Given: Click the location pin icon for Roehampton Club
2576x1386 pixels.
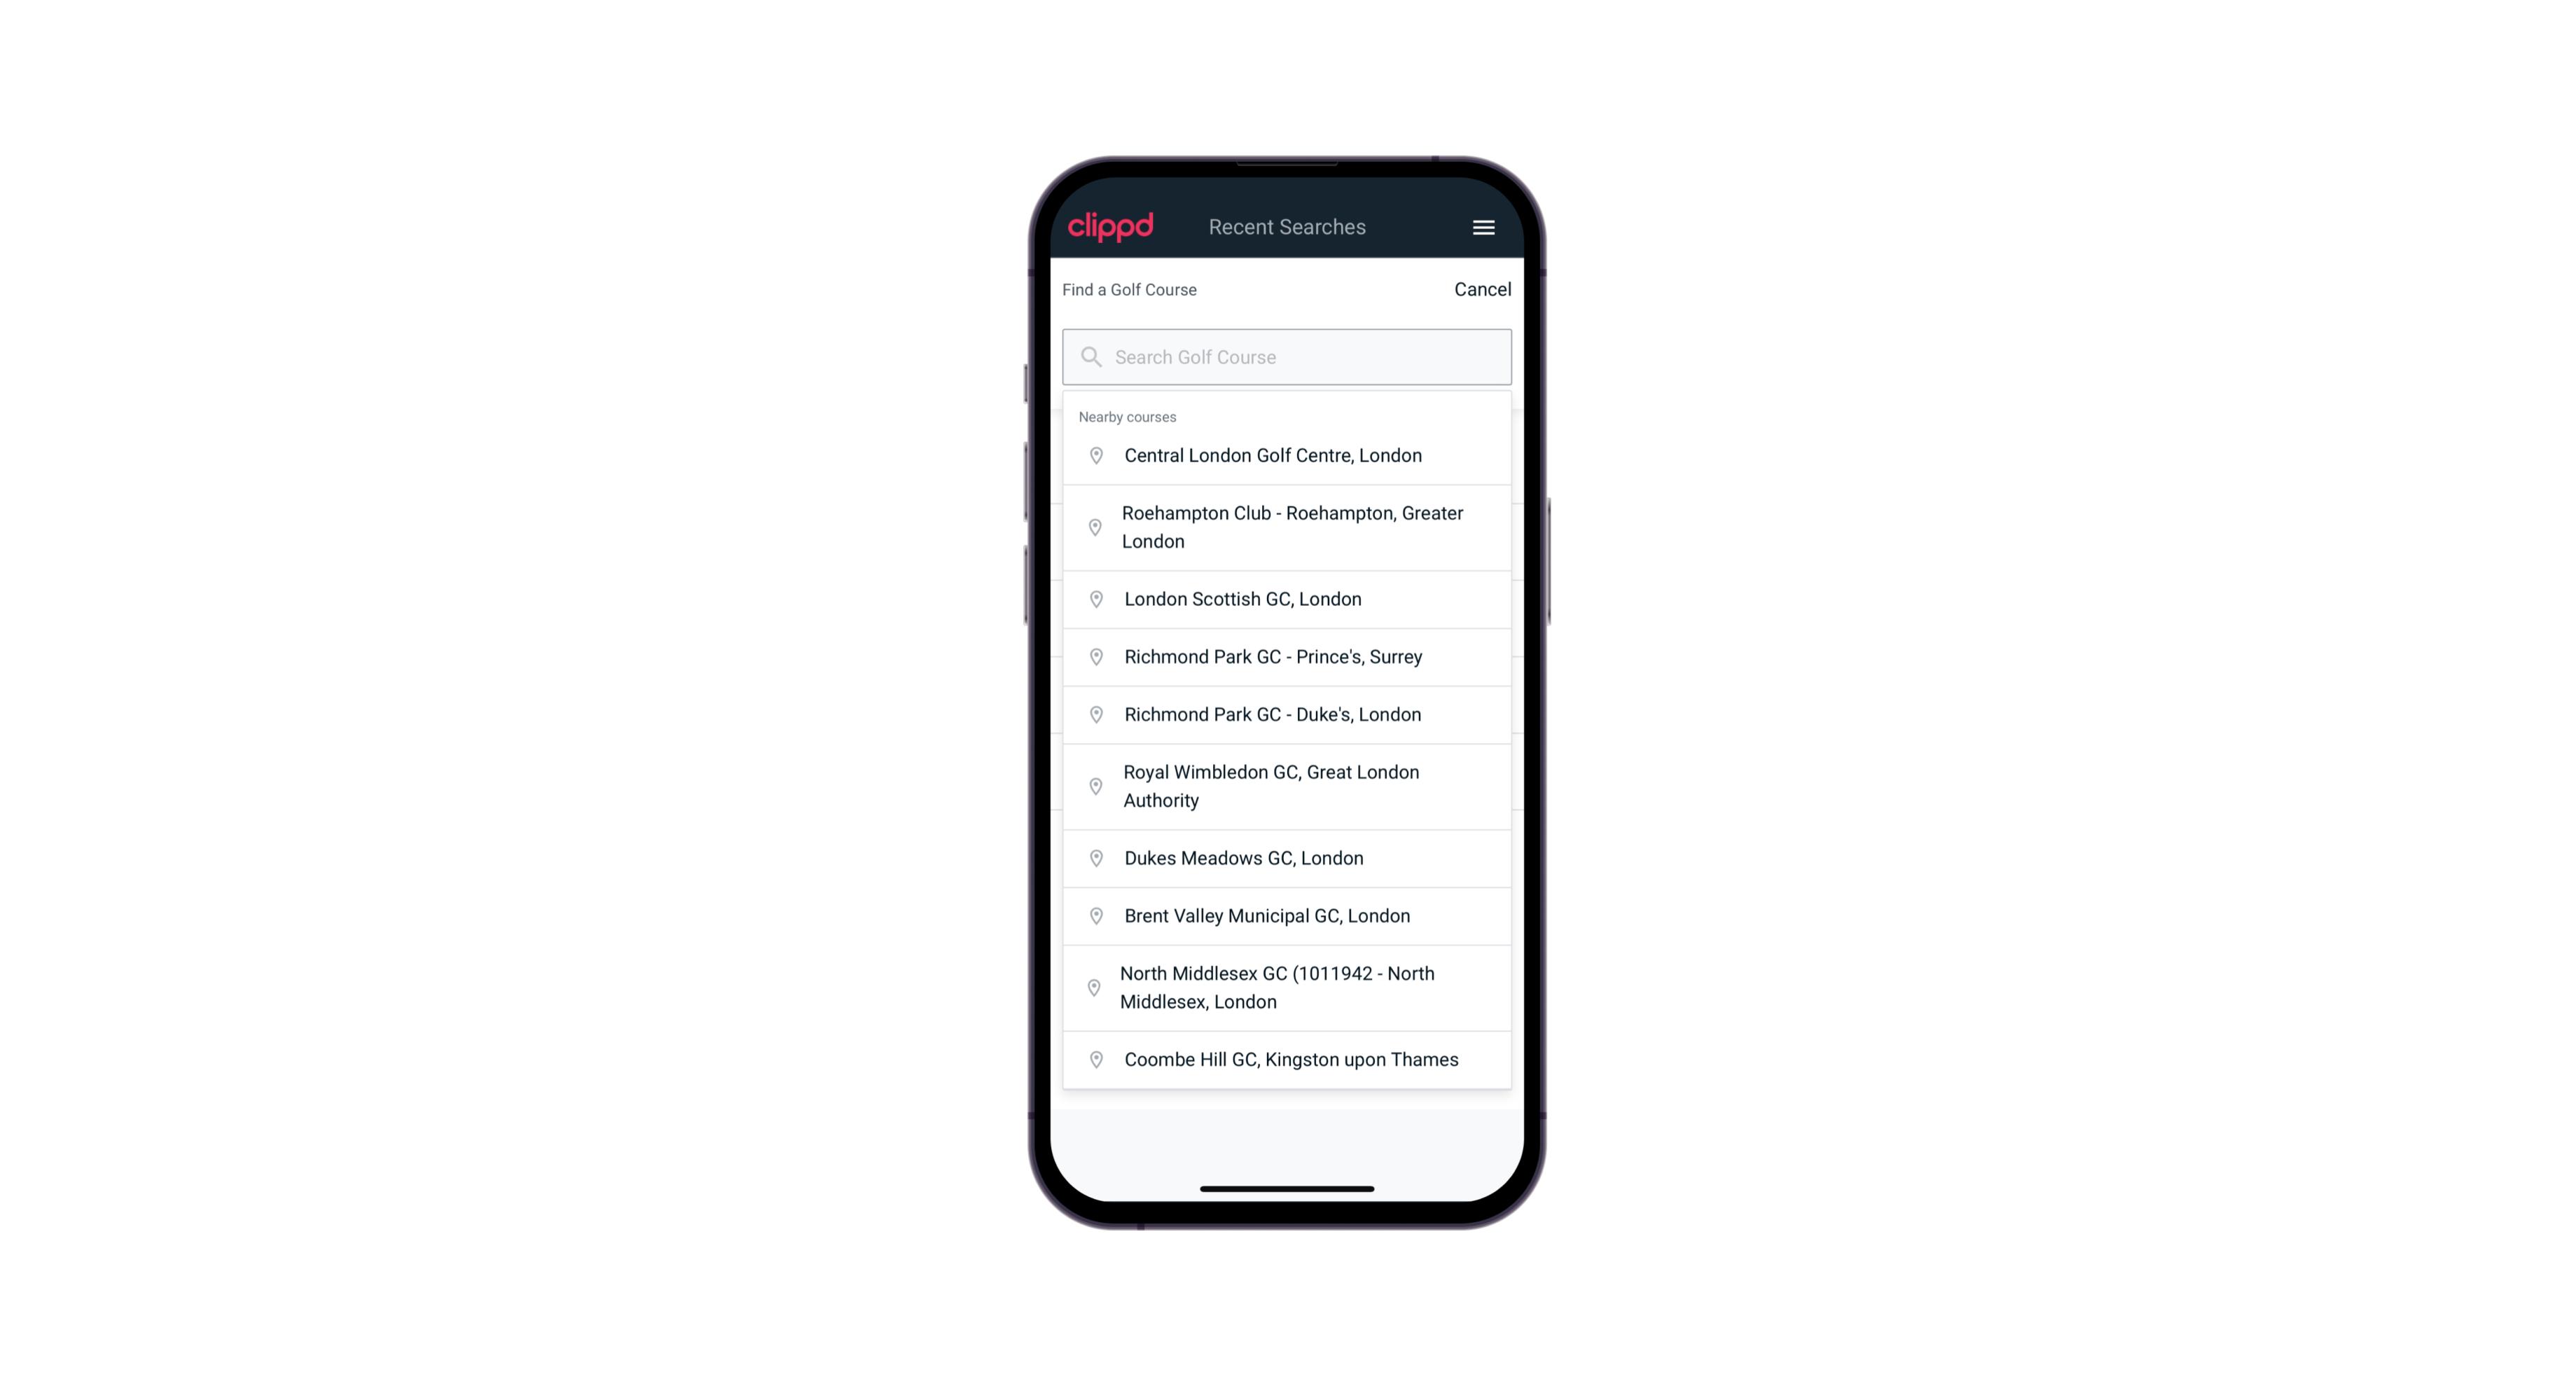Looking at the screenshot, I should 1093,527.
